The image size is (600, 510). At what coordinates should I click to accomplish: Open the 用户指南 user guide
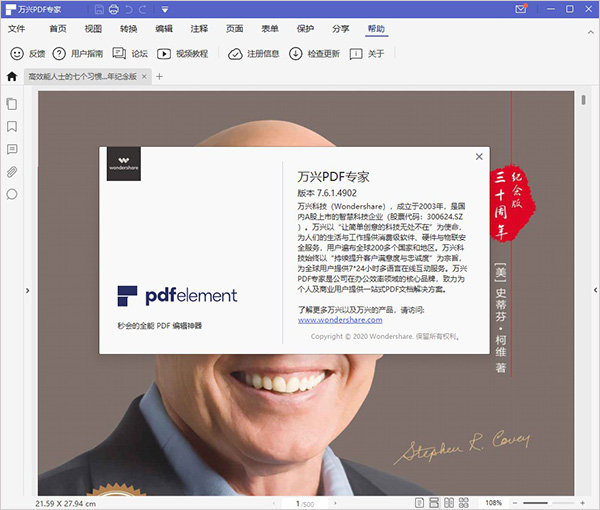[x=78, y=54]
